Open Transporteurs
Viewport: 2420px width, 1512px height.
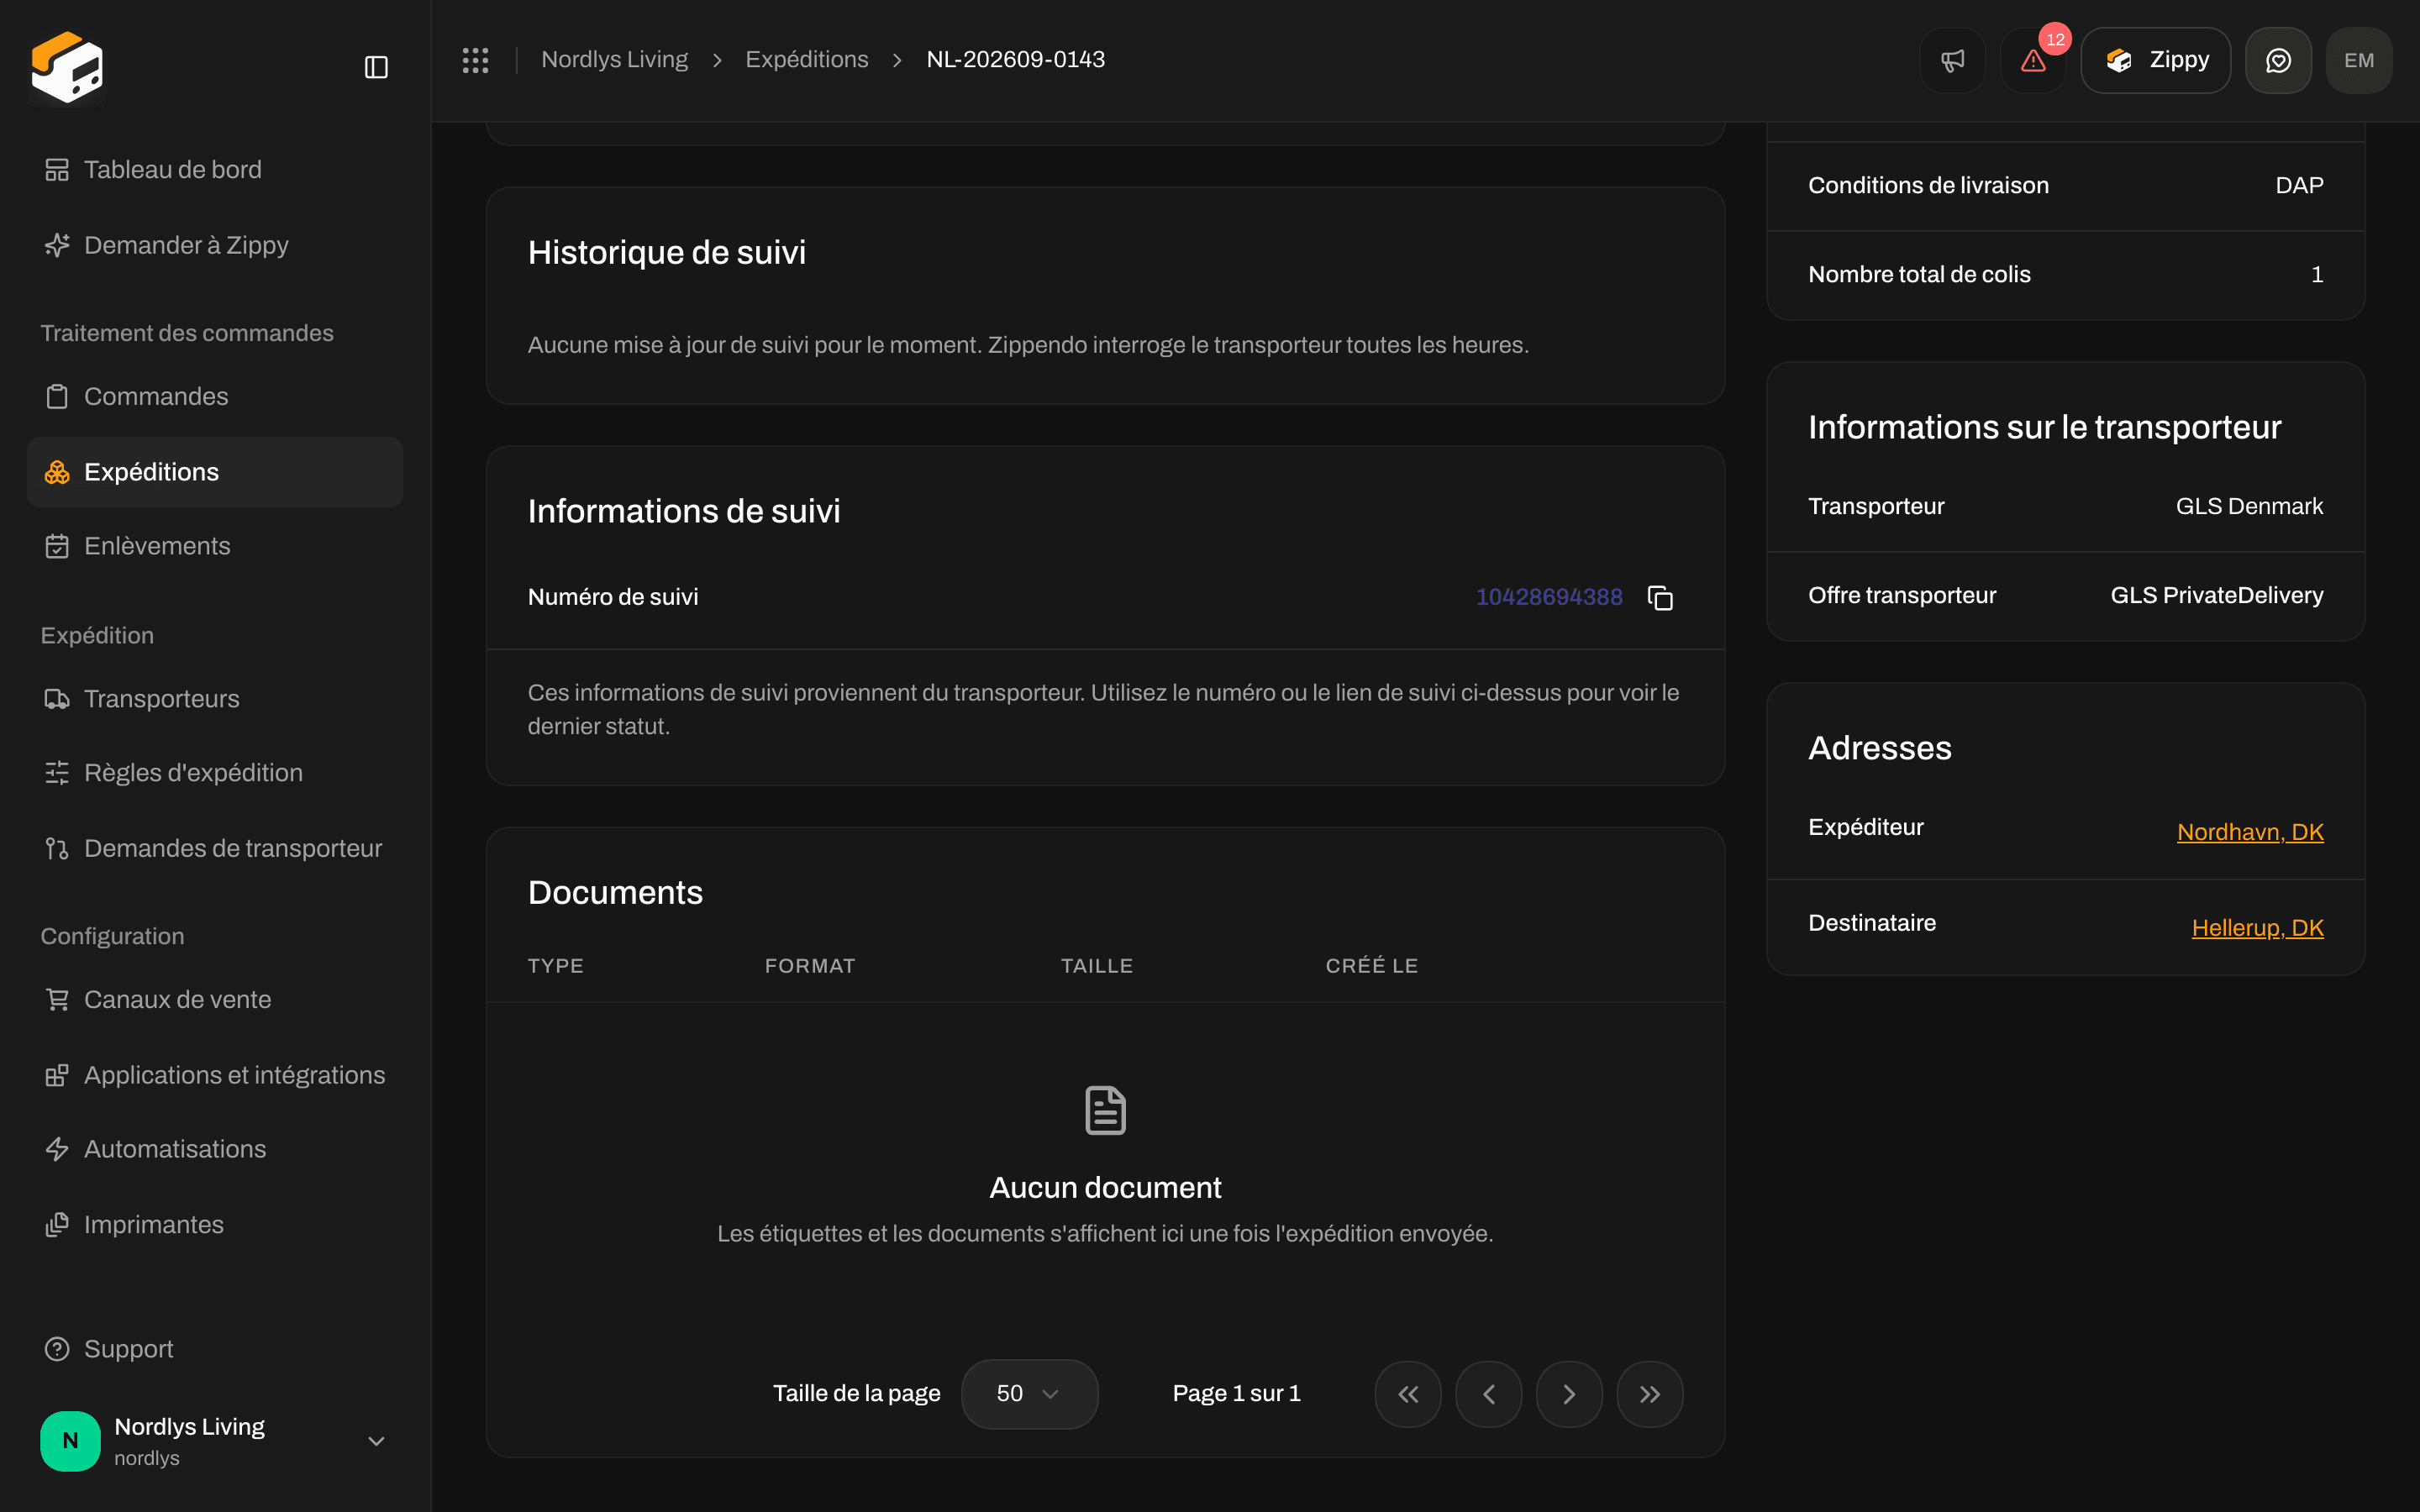coord(215,699)
